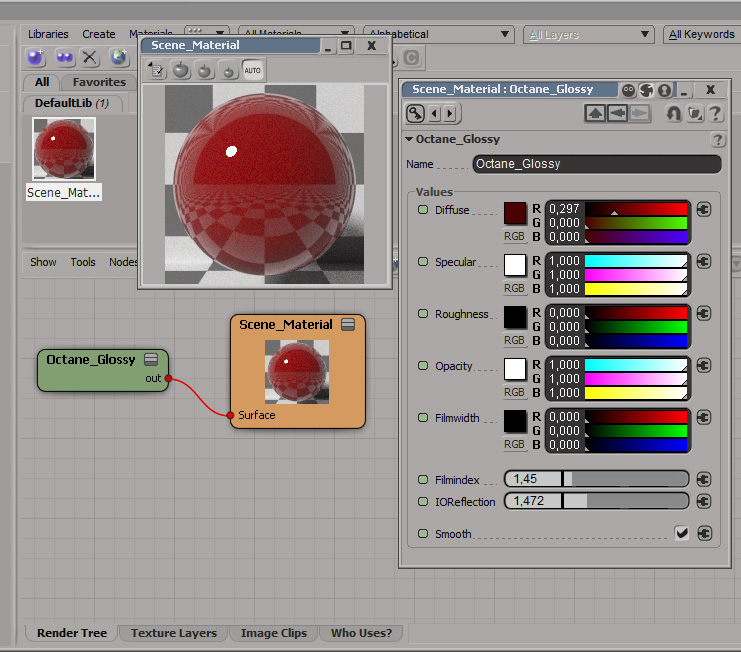
Task: Toggle Specular animation marker
Action: pyautogui.click(x=423, y=261)
